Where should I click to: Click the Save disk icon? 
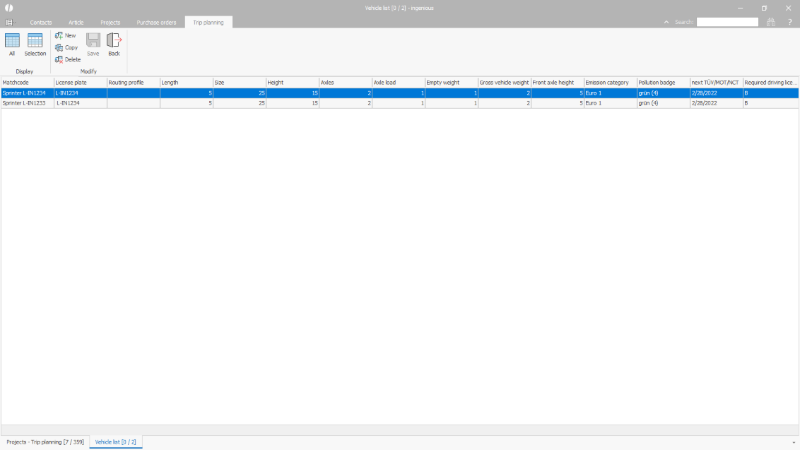(x=93, y=43)
